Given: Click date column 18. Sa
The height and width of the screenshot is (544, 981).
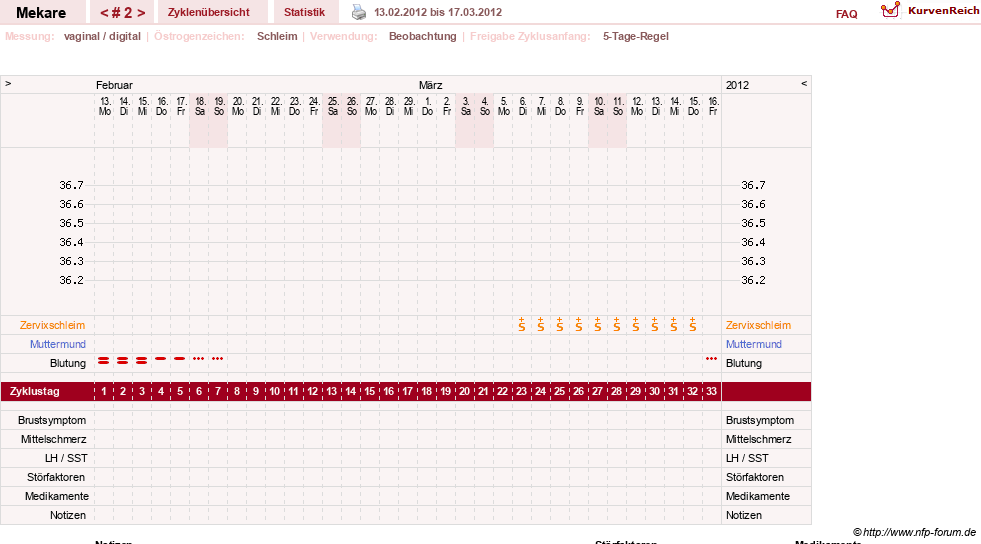Looking at the screenshot, I should pos(200,106).
